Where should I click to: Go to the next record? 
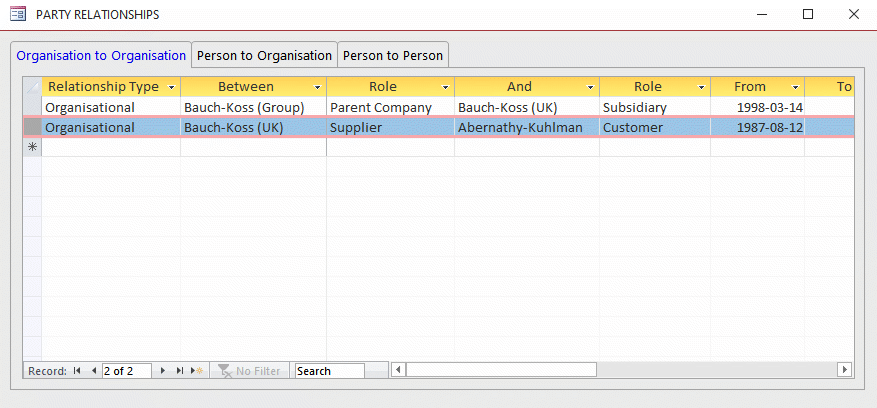coord(163,371)
